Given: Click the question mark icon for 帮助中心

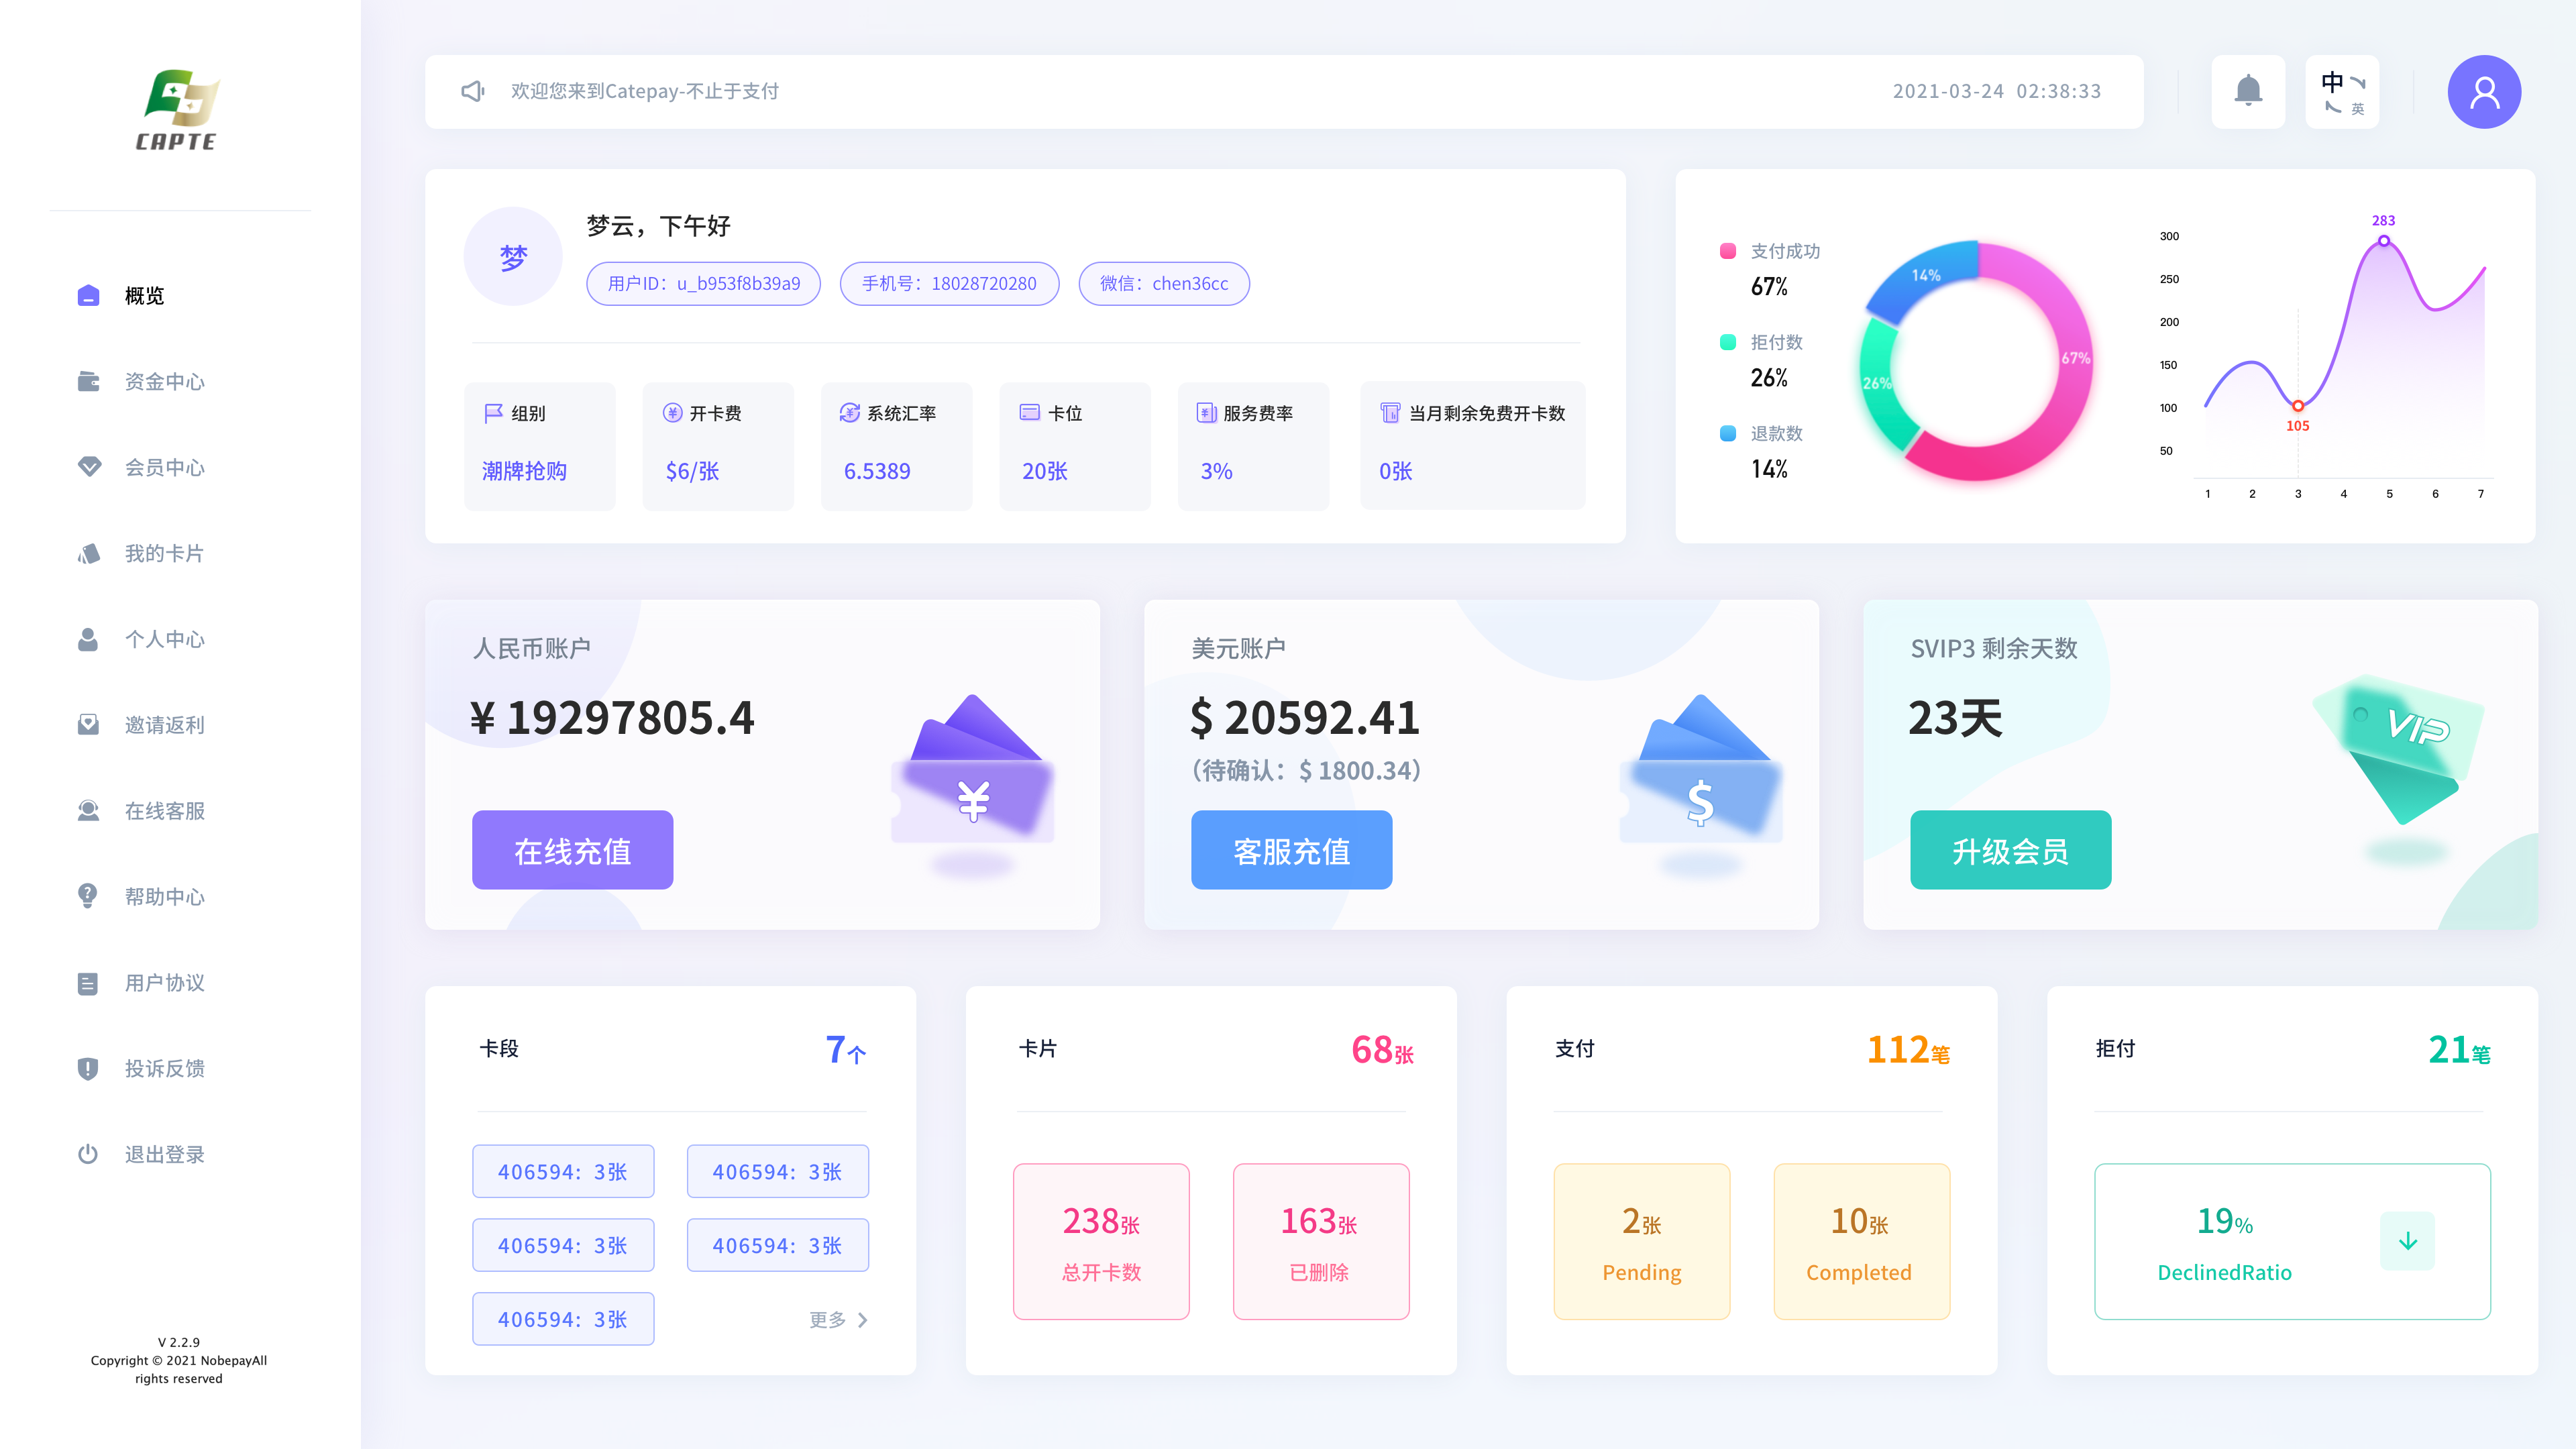Looking at the screenshot, I should [x=88, y=896].
